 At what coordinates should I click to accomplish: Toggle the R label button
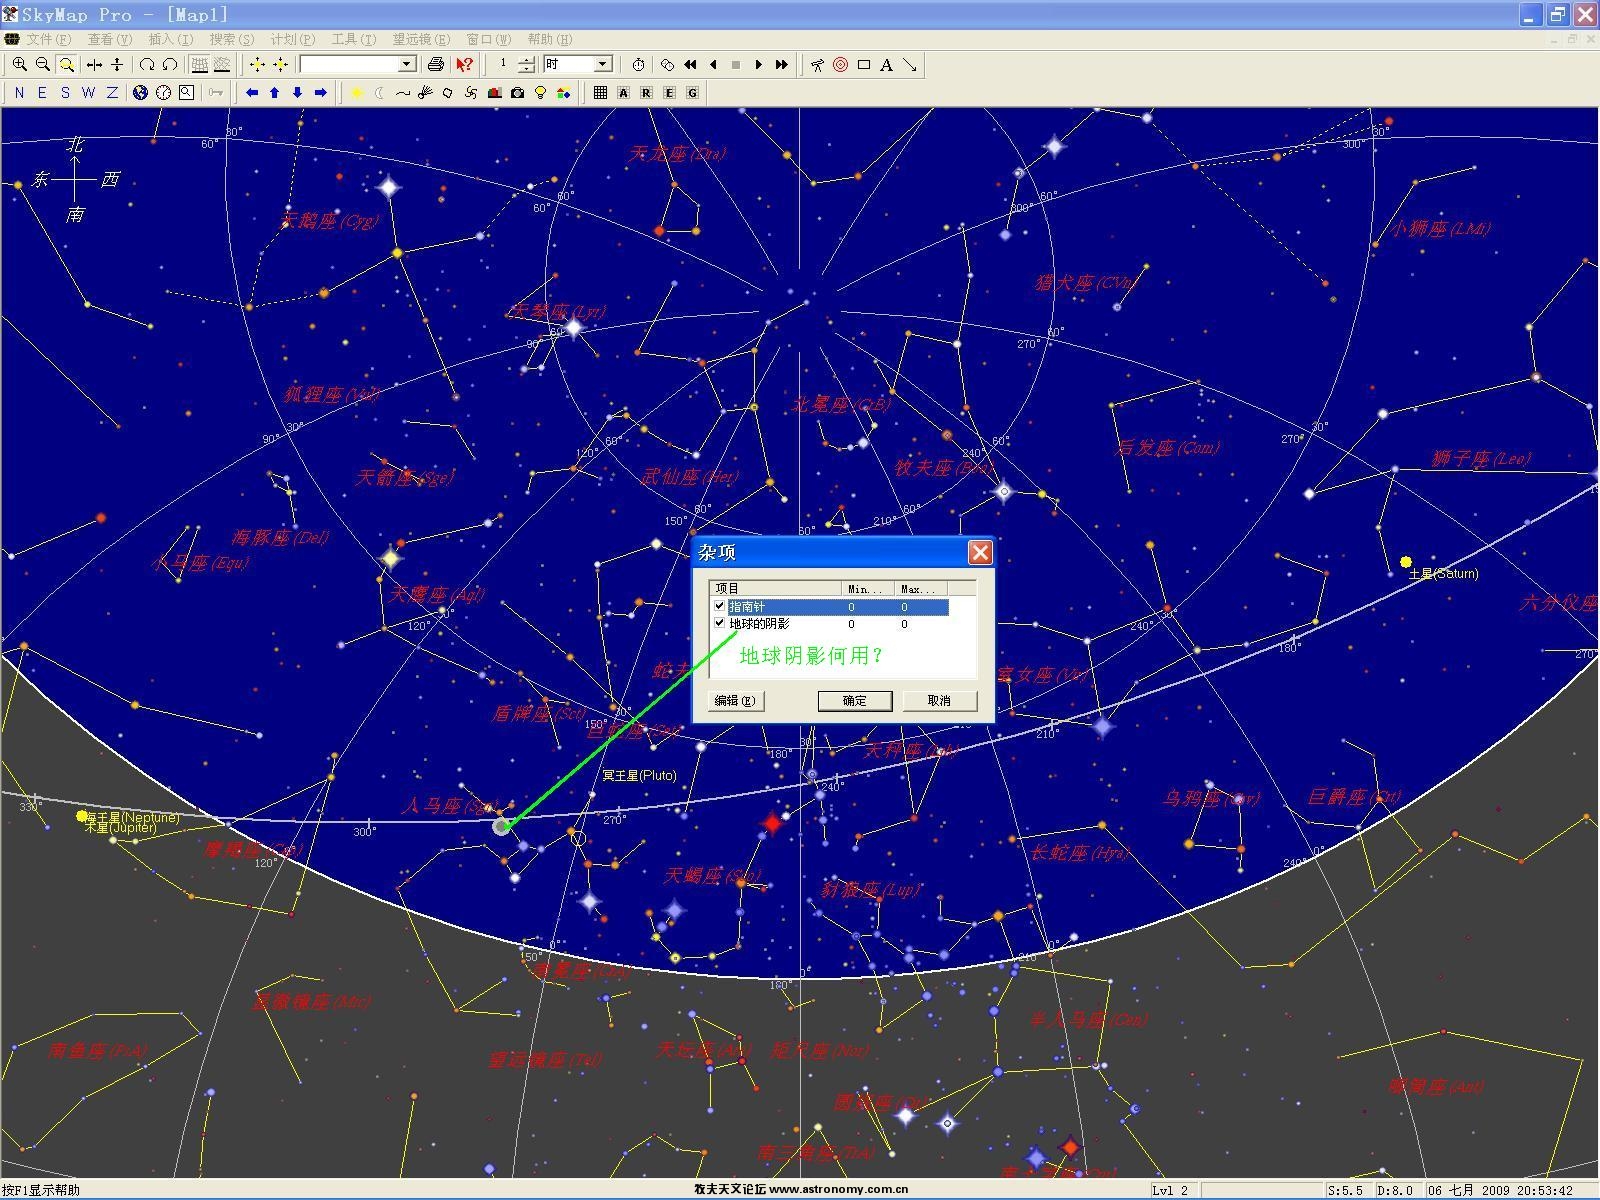click(x=647, y=92)
